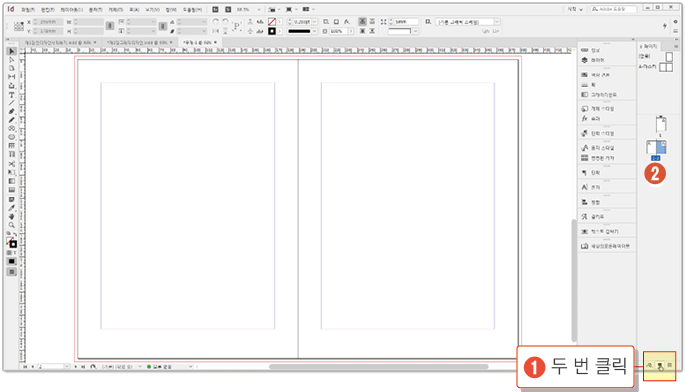
Task: Select the Gradient Swatch tool
Action: (12, 181)
